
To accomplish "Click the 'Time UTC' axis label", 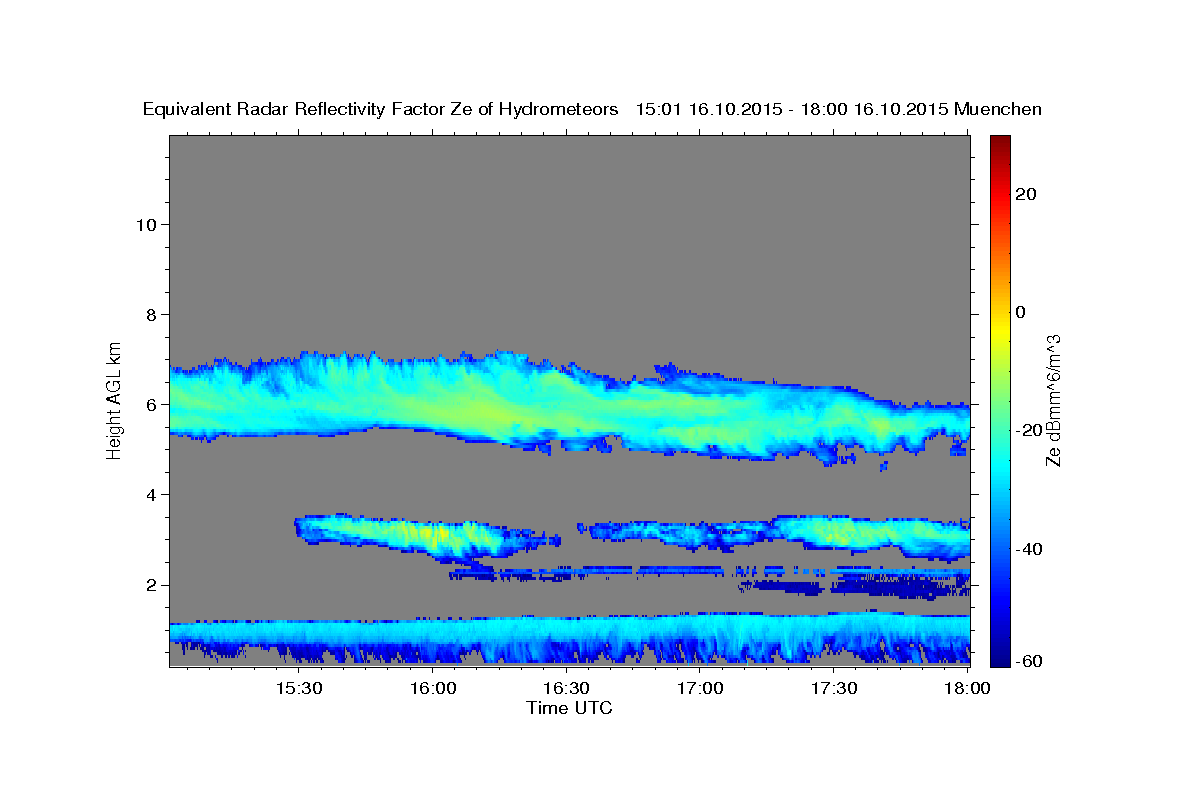I will pyautogui.click(x=569, y=708).
